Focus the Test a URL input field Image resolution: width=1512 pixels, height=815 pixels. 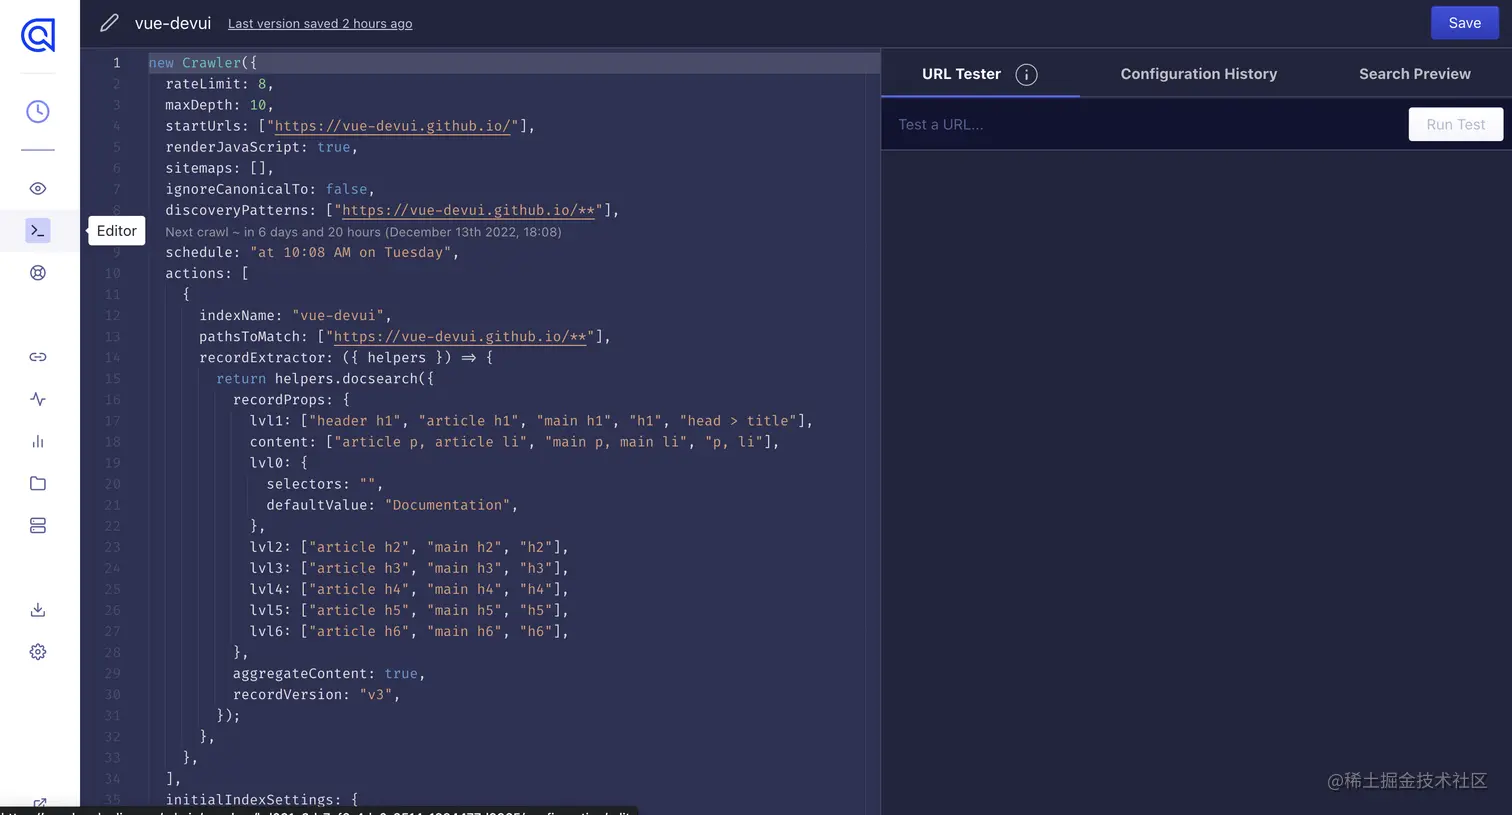(1145, 125)
